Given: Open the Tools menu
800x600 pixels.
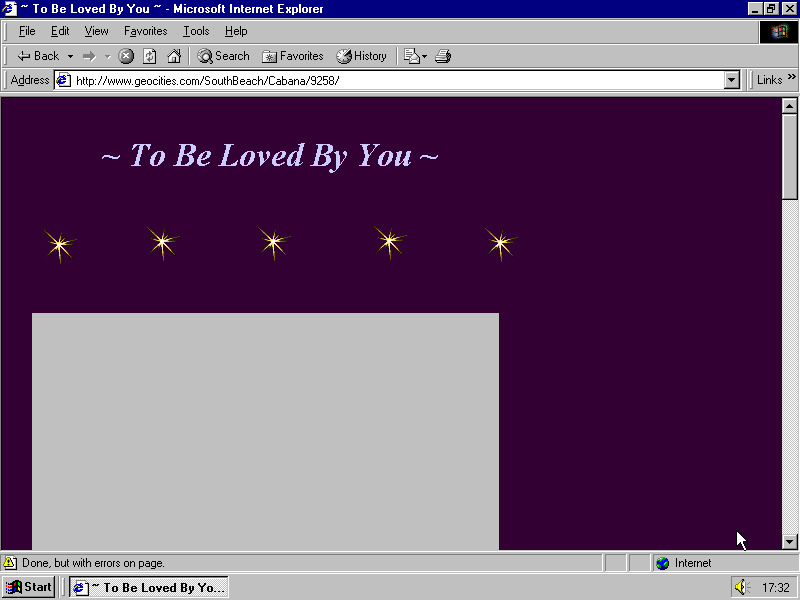Looking at the screenshot, I should [x=196, y=31].
